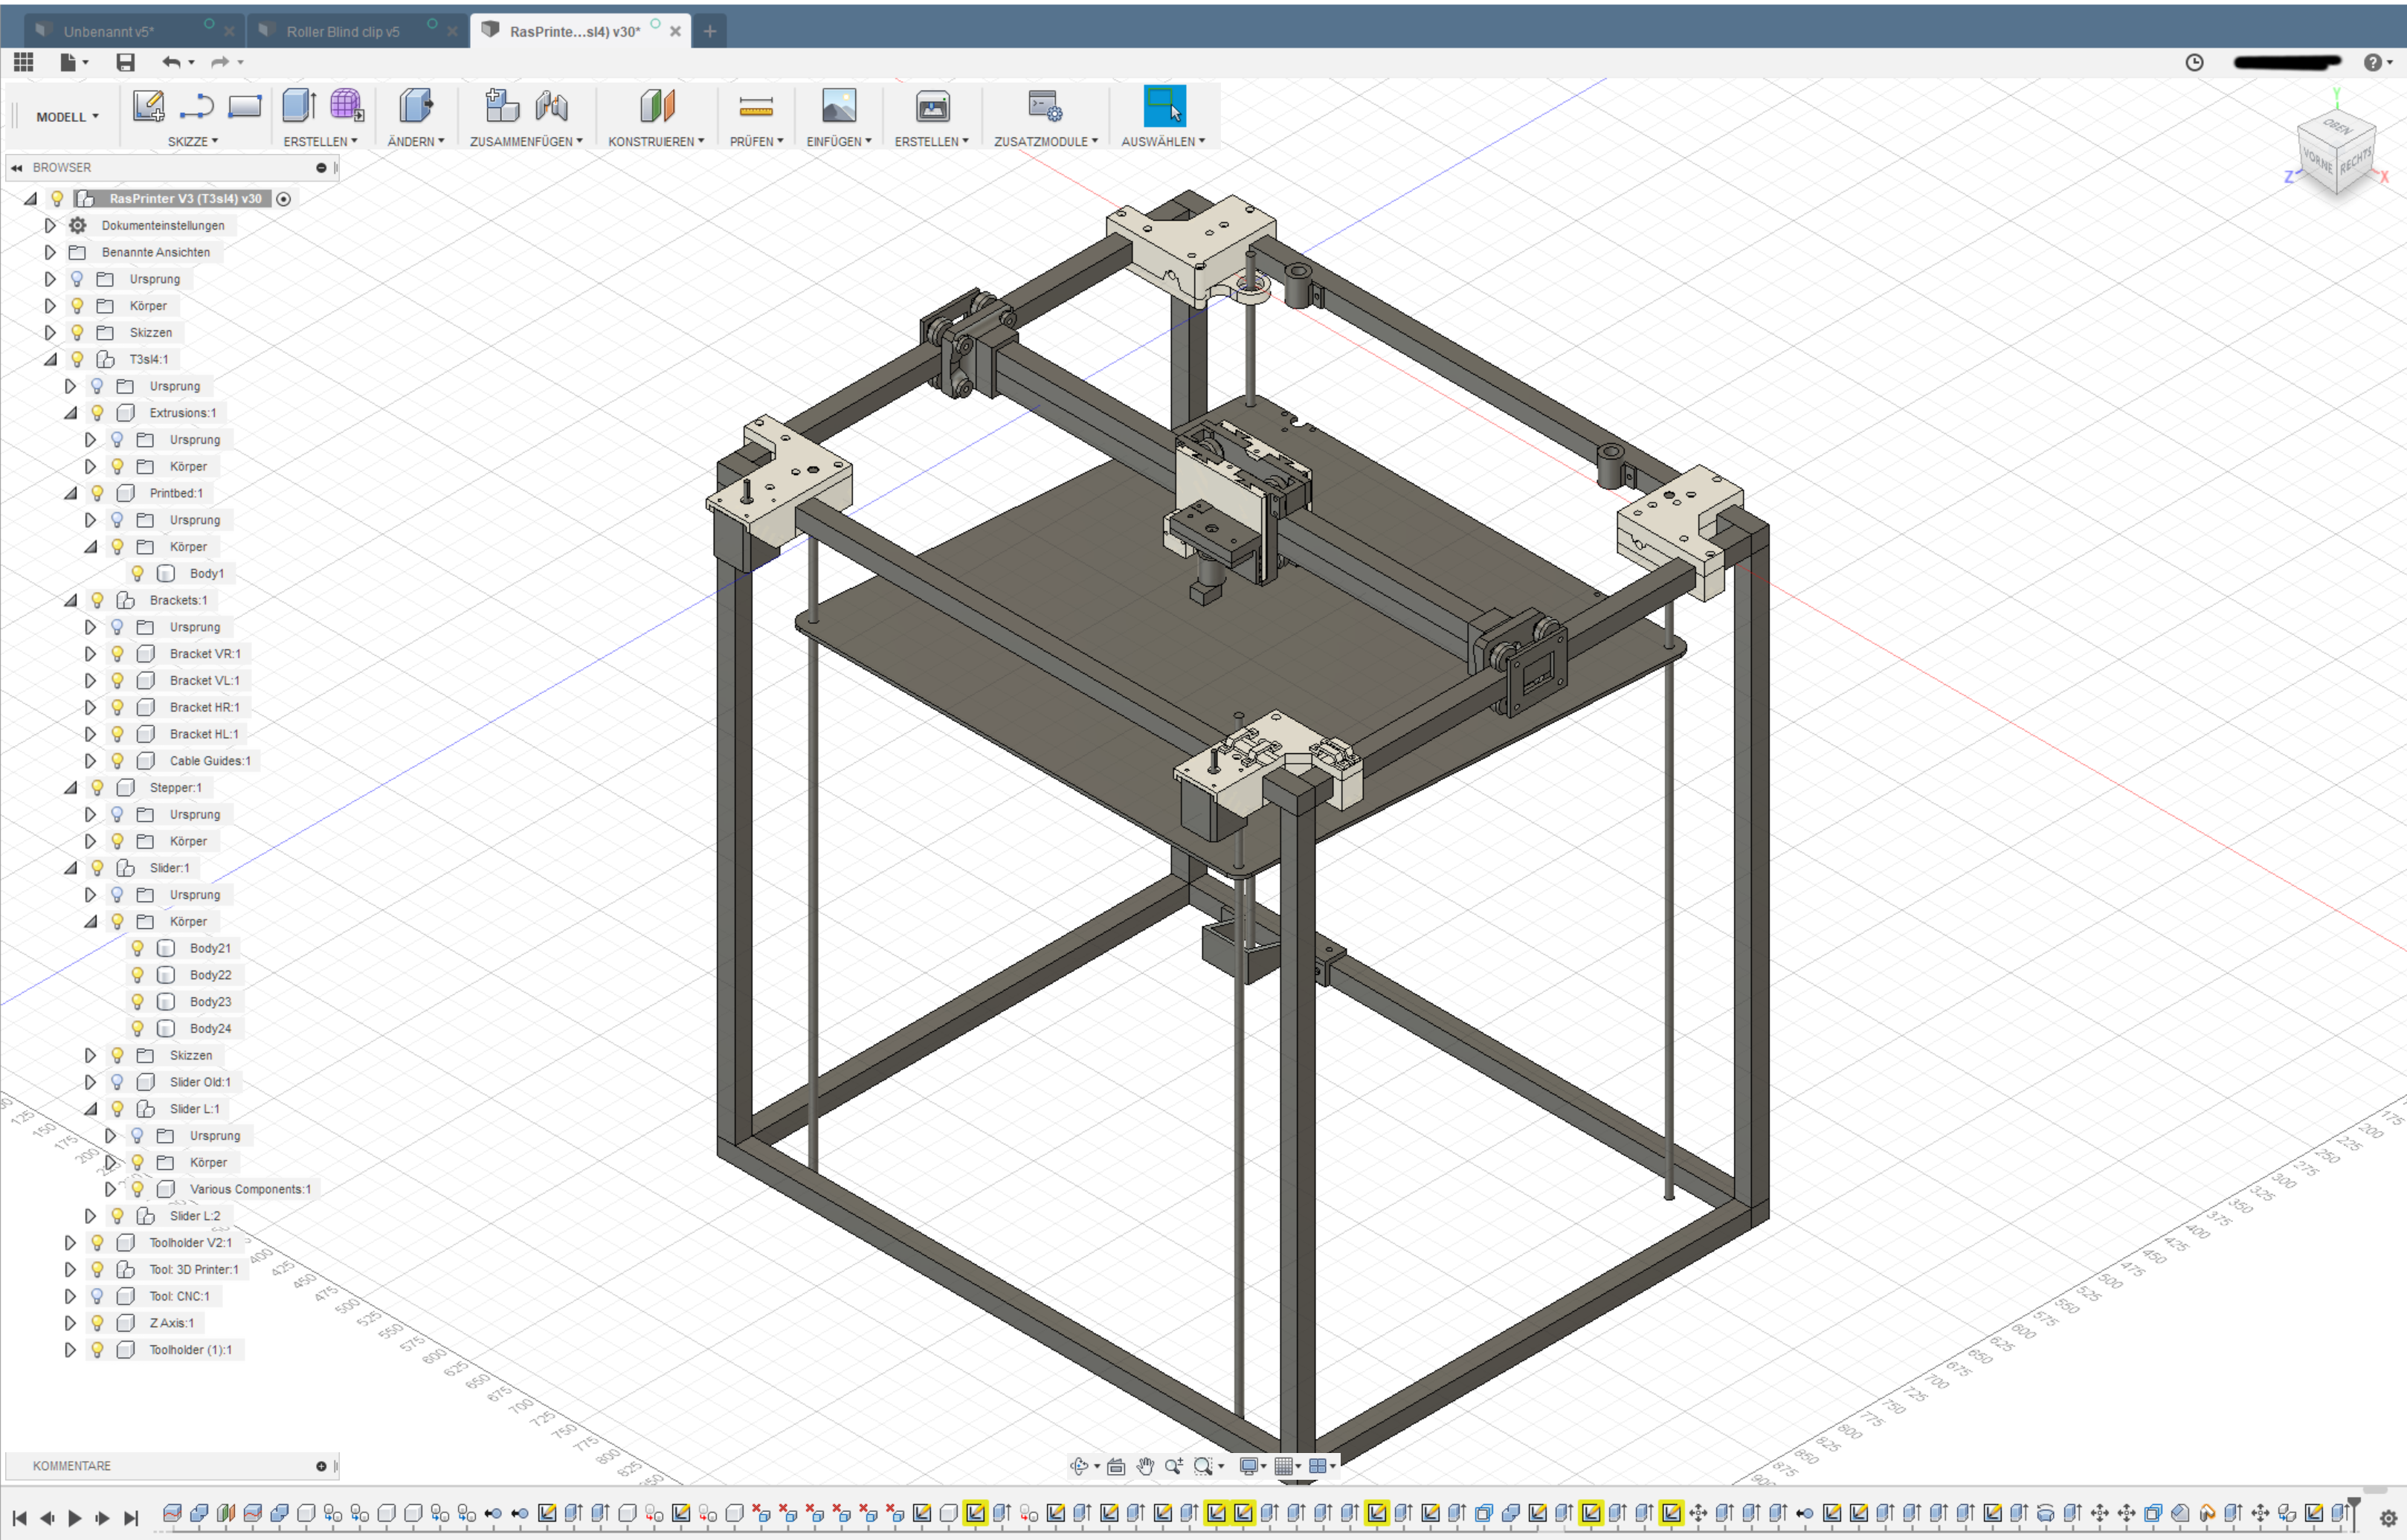
Task: Click the Create Sketch icon
Action: 149,106
